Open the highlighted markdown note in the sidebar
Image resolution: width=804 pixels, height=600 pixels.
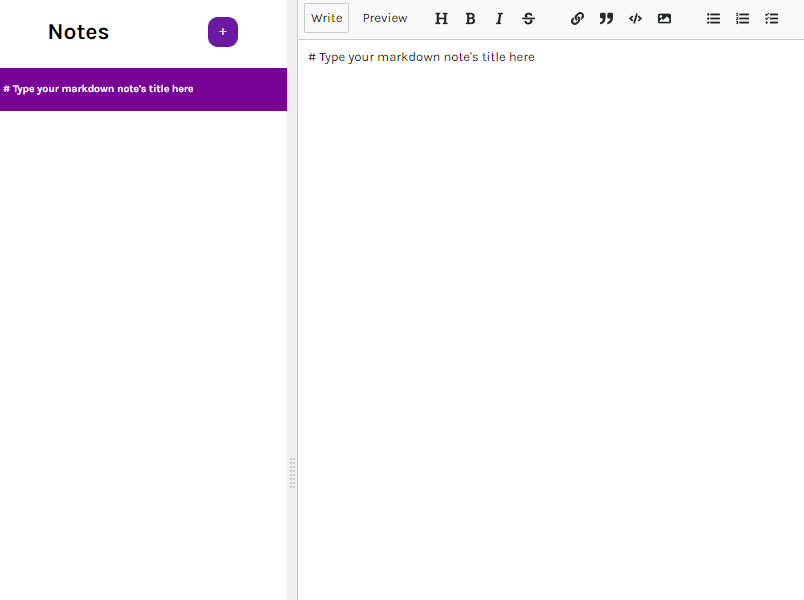143,89
